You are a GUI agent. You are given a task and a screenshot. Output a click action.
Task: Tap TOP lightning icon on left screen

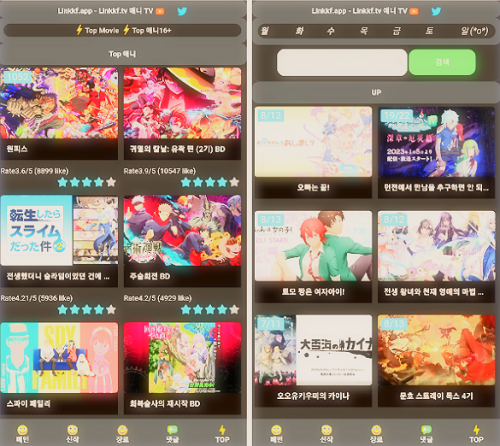coord(222,430)
